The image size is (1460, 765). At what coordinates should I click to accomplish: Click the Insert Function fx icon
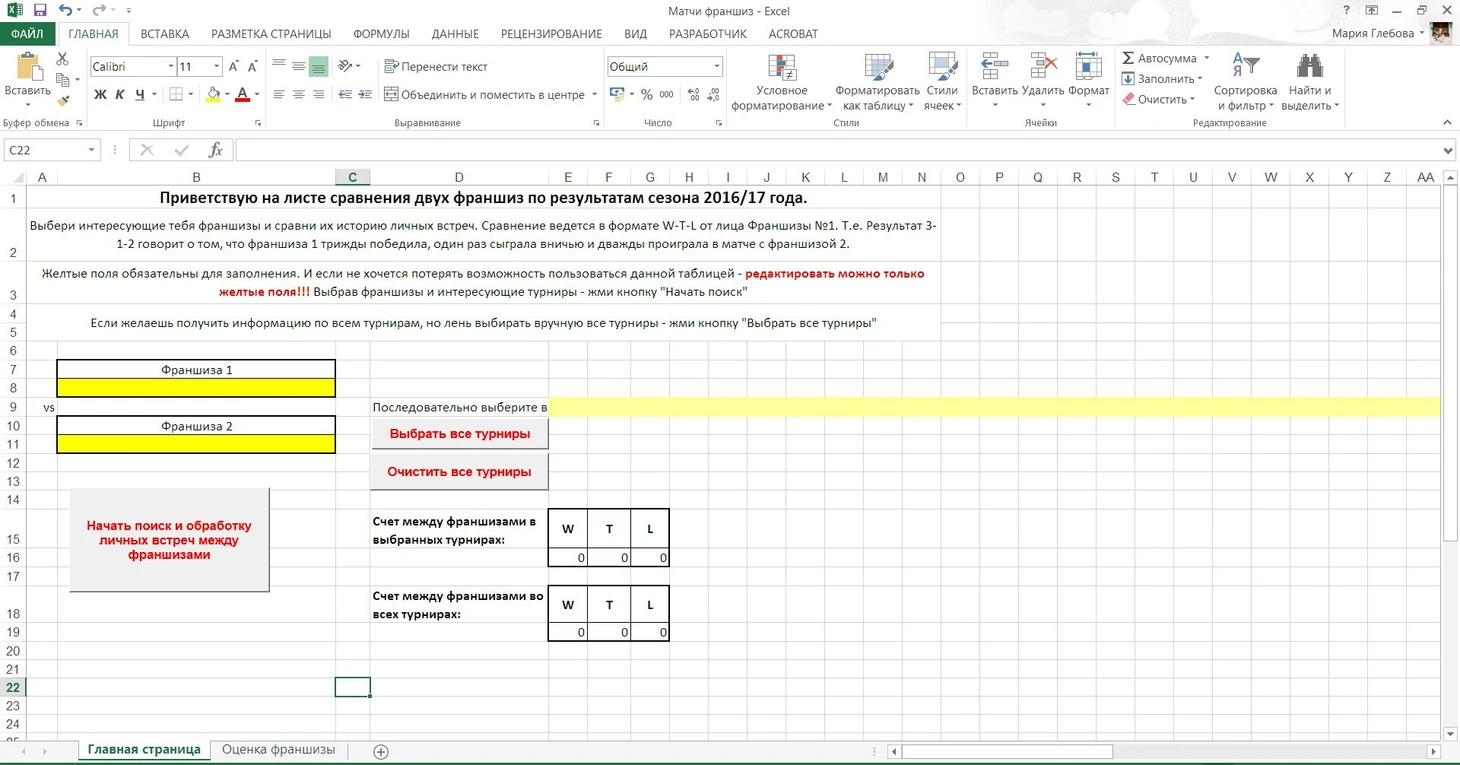(x=215, y=150)
